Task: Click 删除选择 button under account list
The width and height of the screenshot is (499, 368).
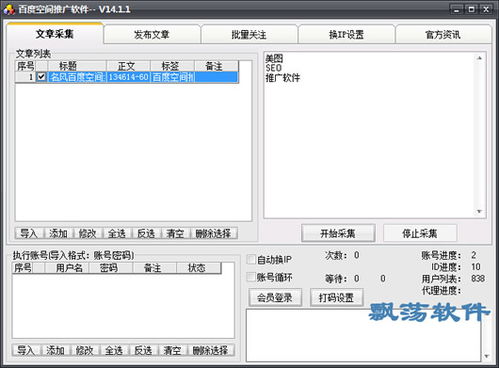Action: [211, 350]
